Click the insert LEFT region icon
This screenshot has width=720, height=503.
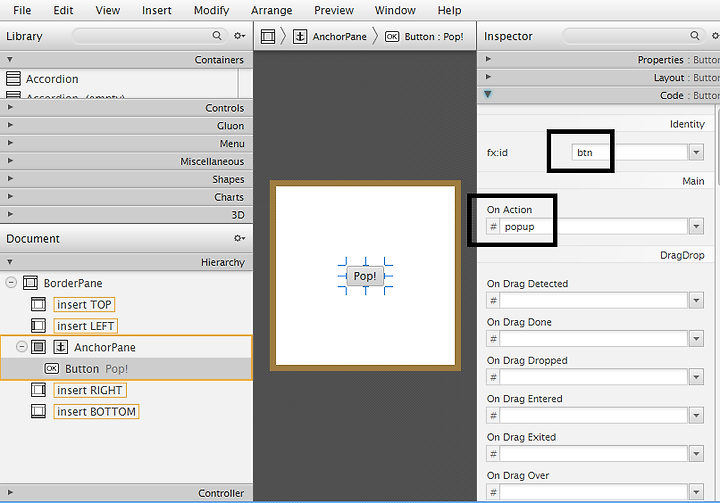[39, 326]
